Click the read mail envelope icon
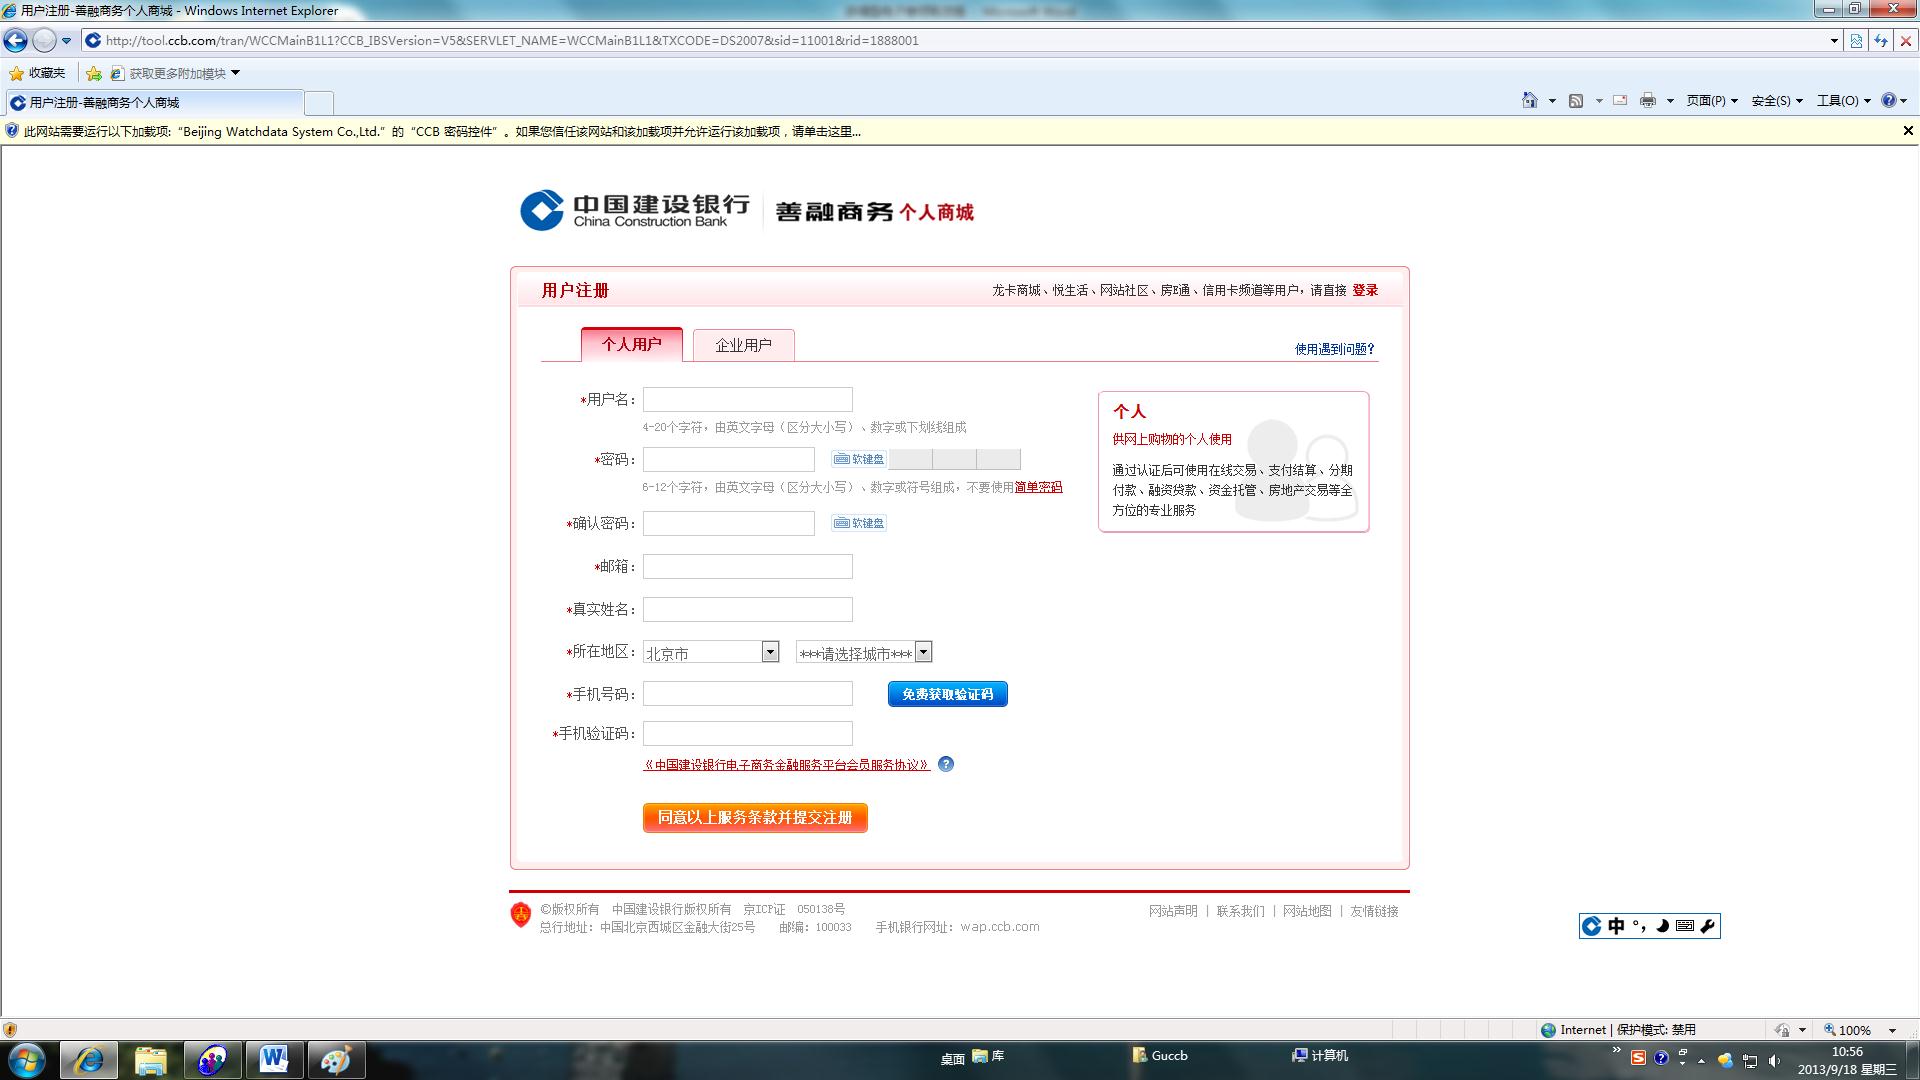1920x1080 pixels. tap(1620, 100)
